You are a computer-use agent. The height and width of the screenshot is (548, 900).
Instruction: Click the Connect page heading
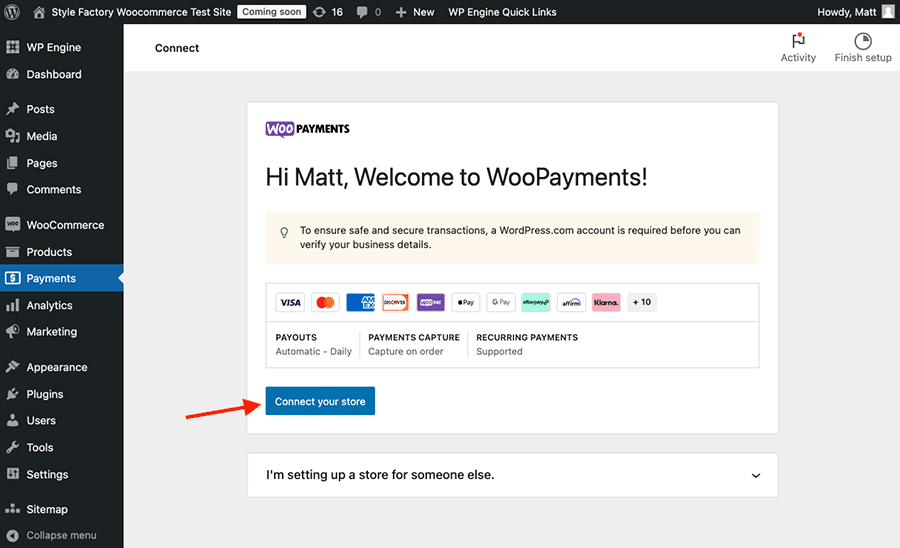pyautogui.click(x=177, y=48)
